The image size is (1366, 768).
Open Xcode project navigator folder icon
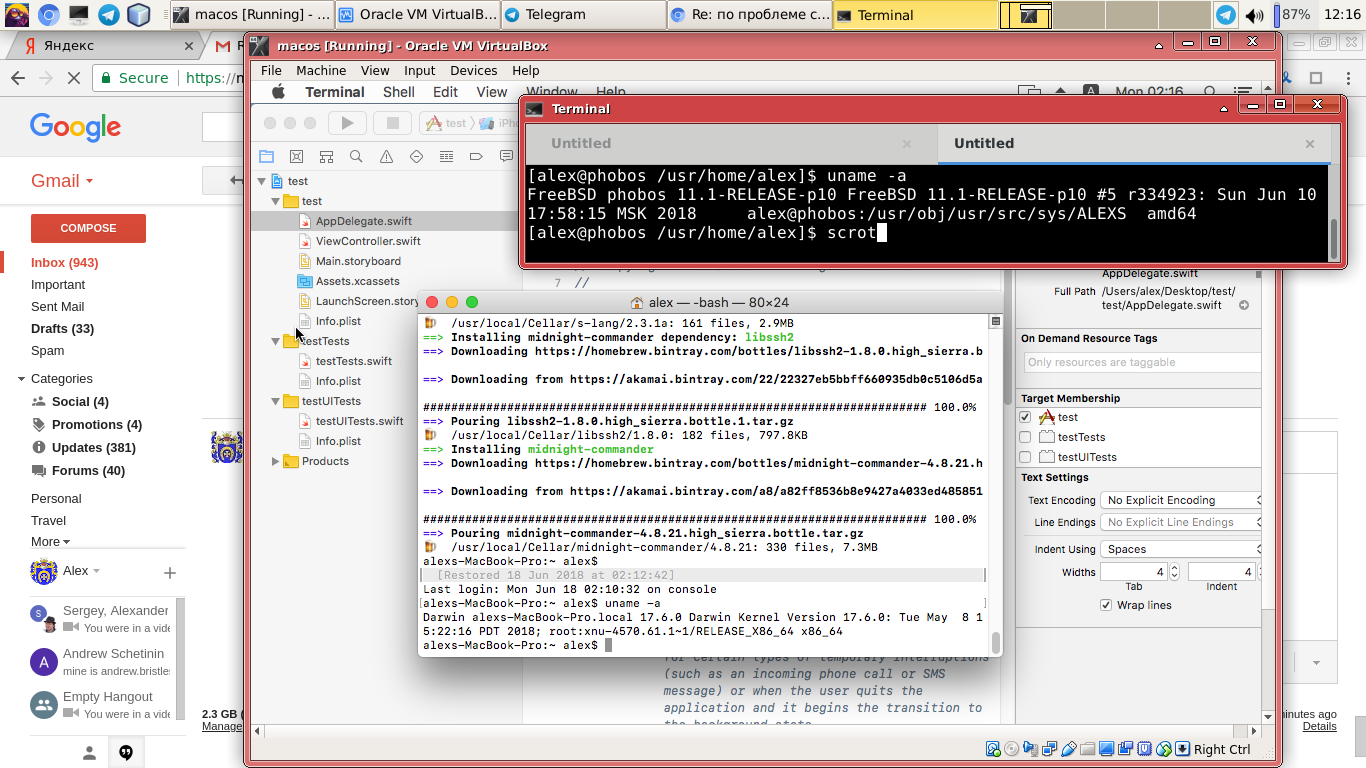point(266,157)
